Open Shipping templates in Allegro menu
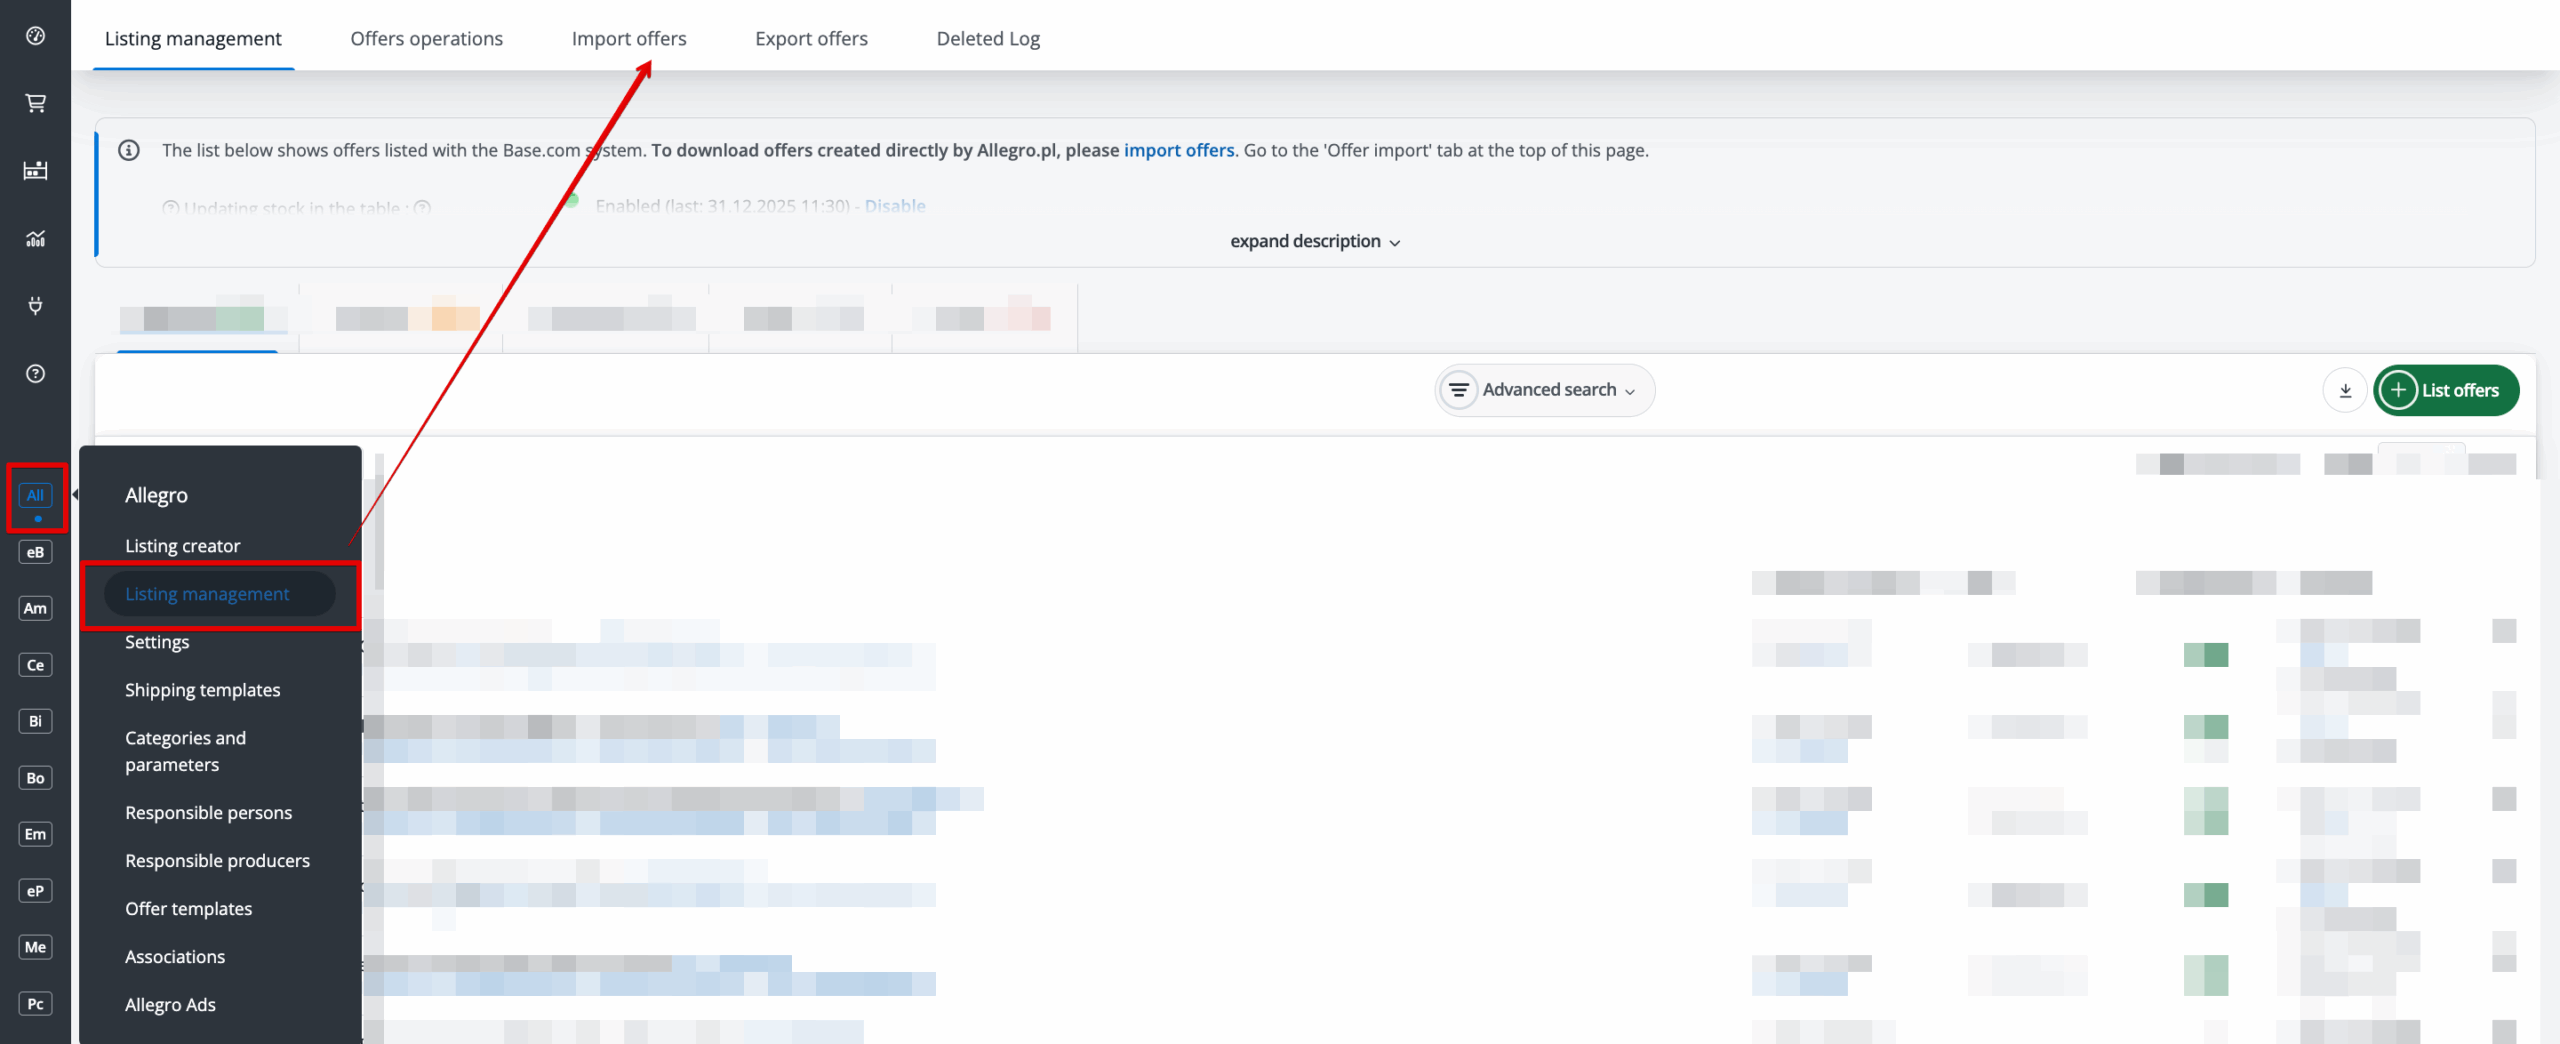2560x1044 pixels. (202, 690)
